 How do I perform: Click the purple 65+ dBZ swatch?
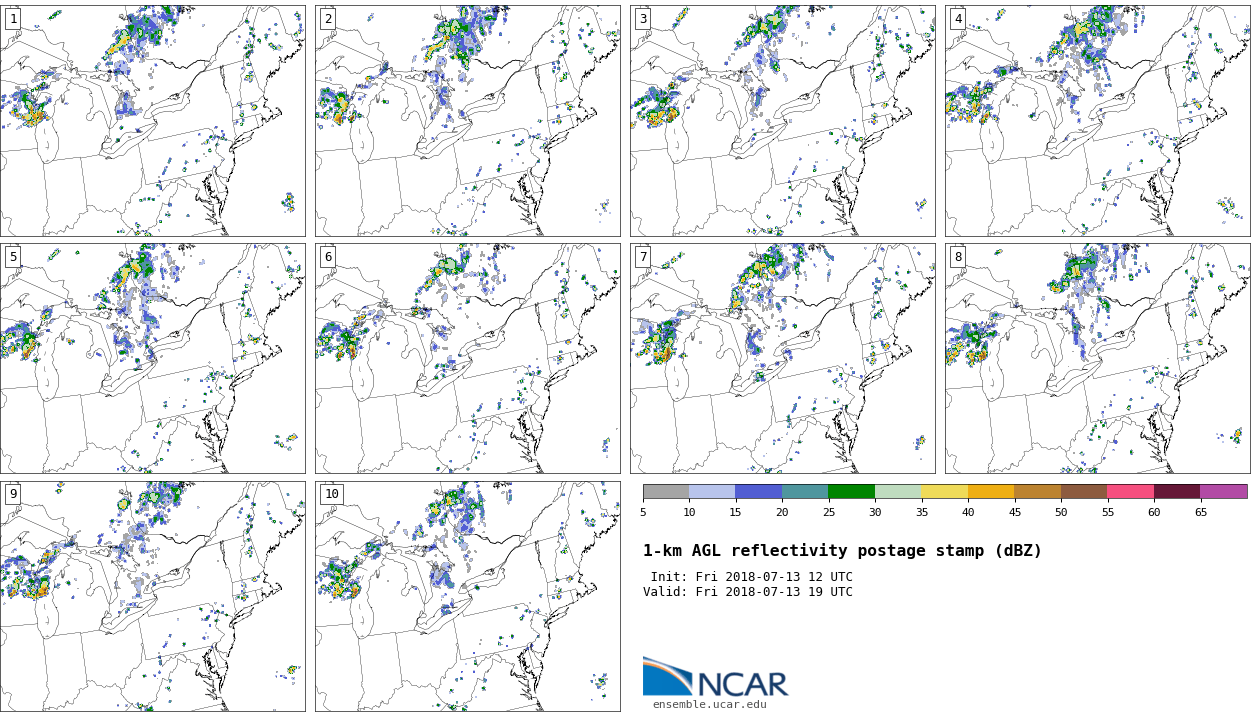pyautogui.click(x=1224, y=491)
